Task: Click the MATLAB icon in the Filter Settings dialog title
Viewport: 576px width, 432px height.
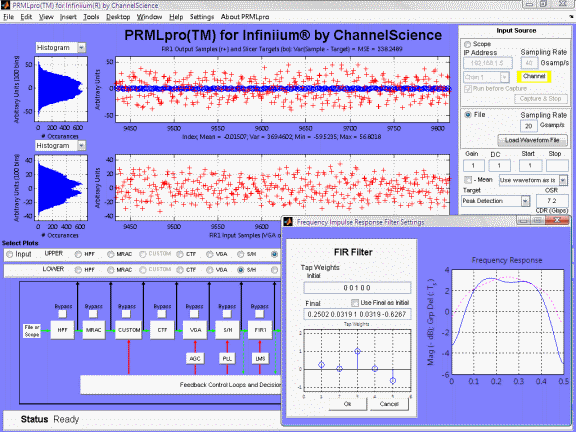Action: (x=288, y=222)
